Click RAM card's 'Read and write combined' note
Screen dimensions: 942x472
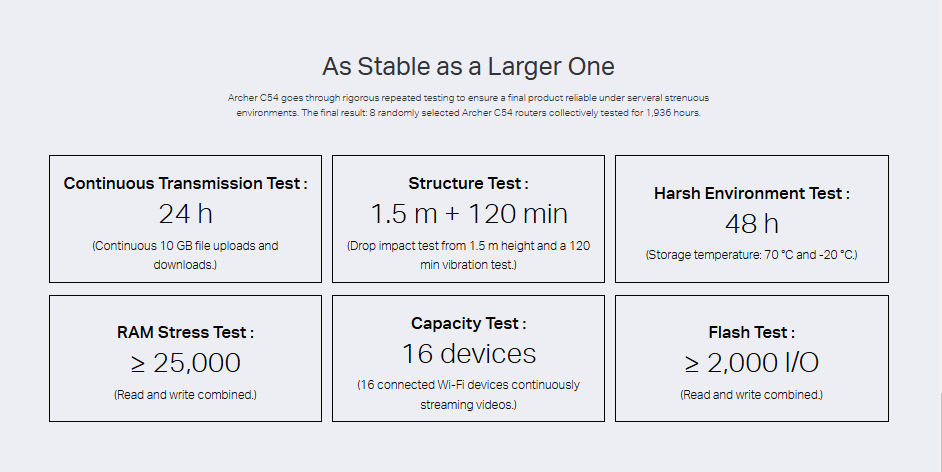[x=185, y=395]
